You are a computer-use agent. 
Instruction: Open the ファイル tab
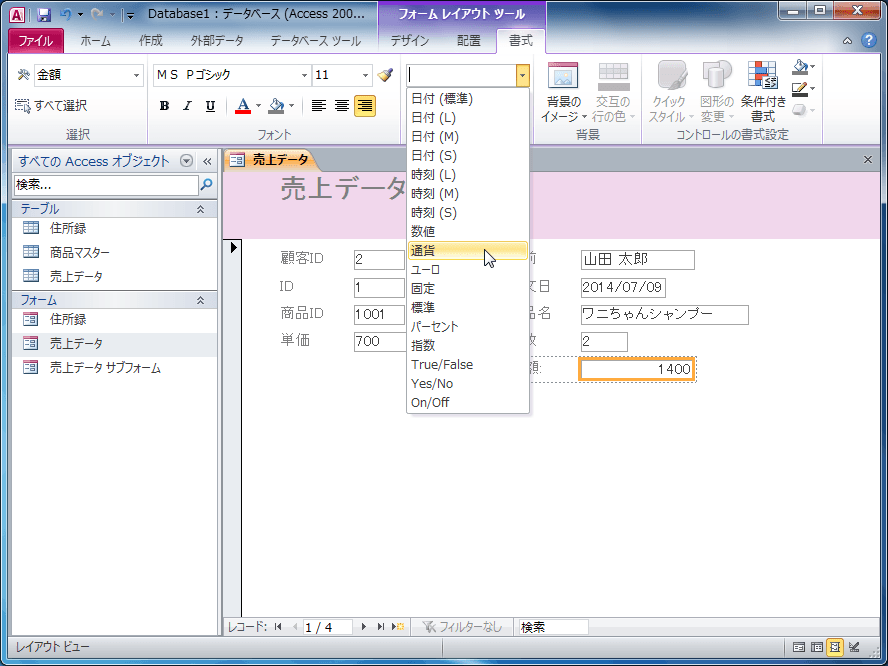(36, 41)
